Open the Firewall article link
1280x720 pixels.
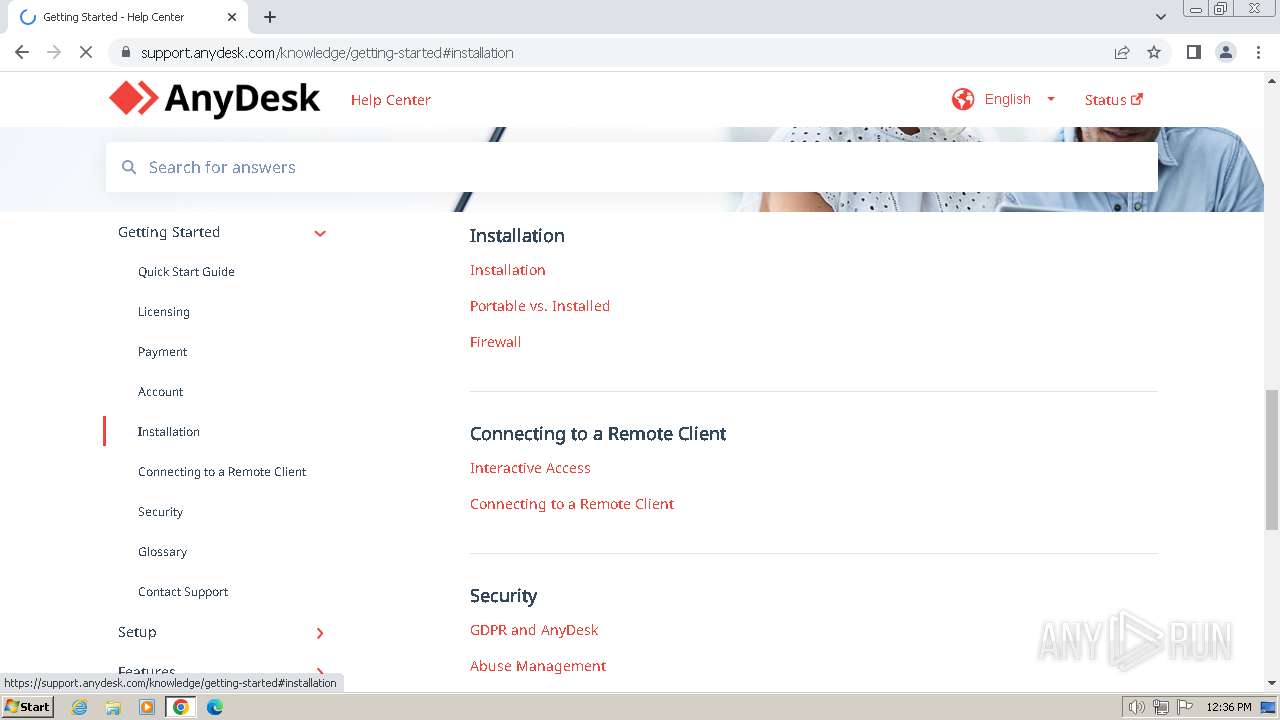(x=496, y=342)
